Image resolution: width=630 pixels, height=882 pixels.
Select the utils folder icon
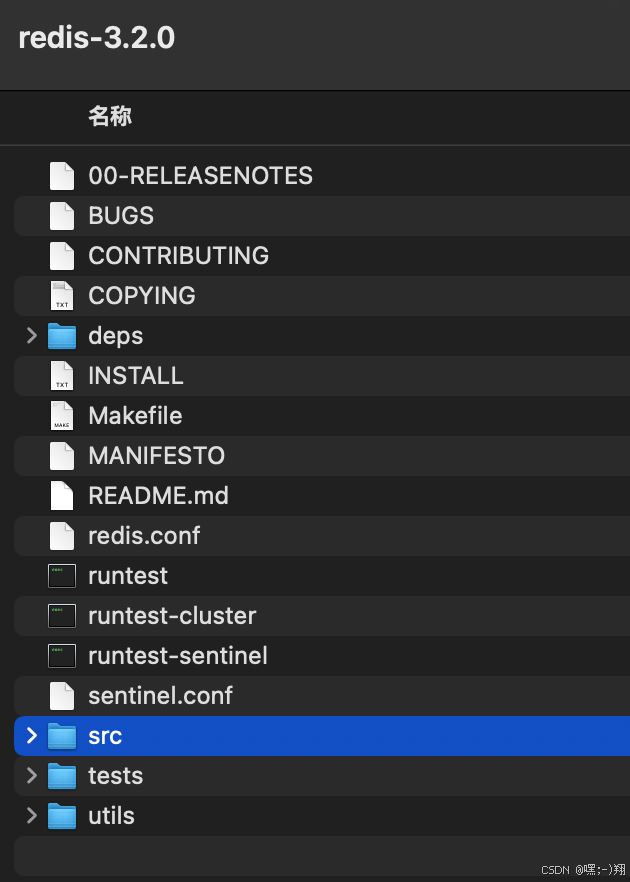coord(61,816)
